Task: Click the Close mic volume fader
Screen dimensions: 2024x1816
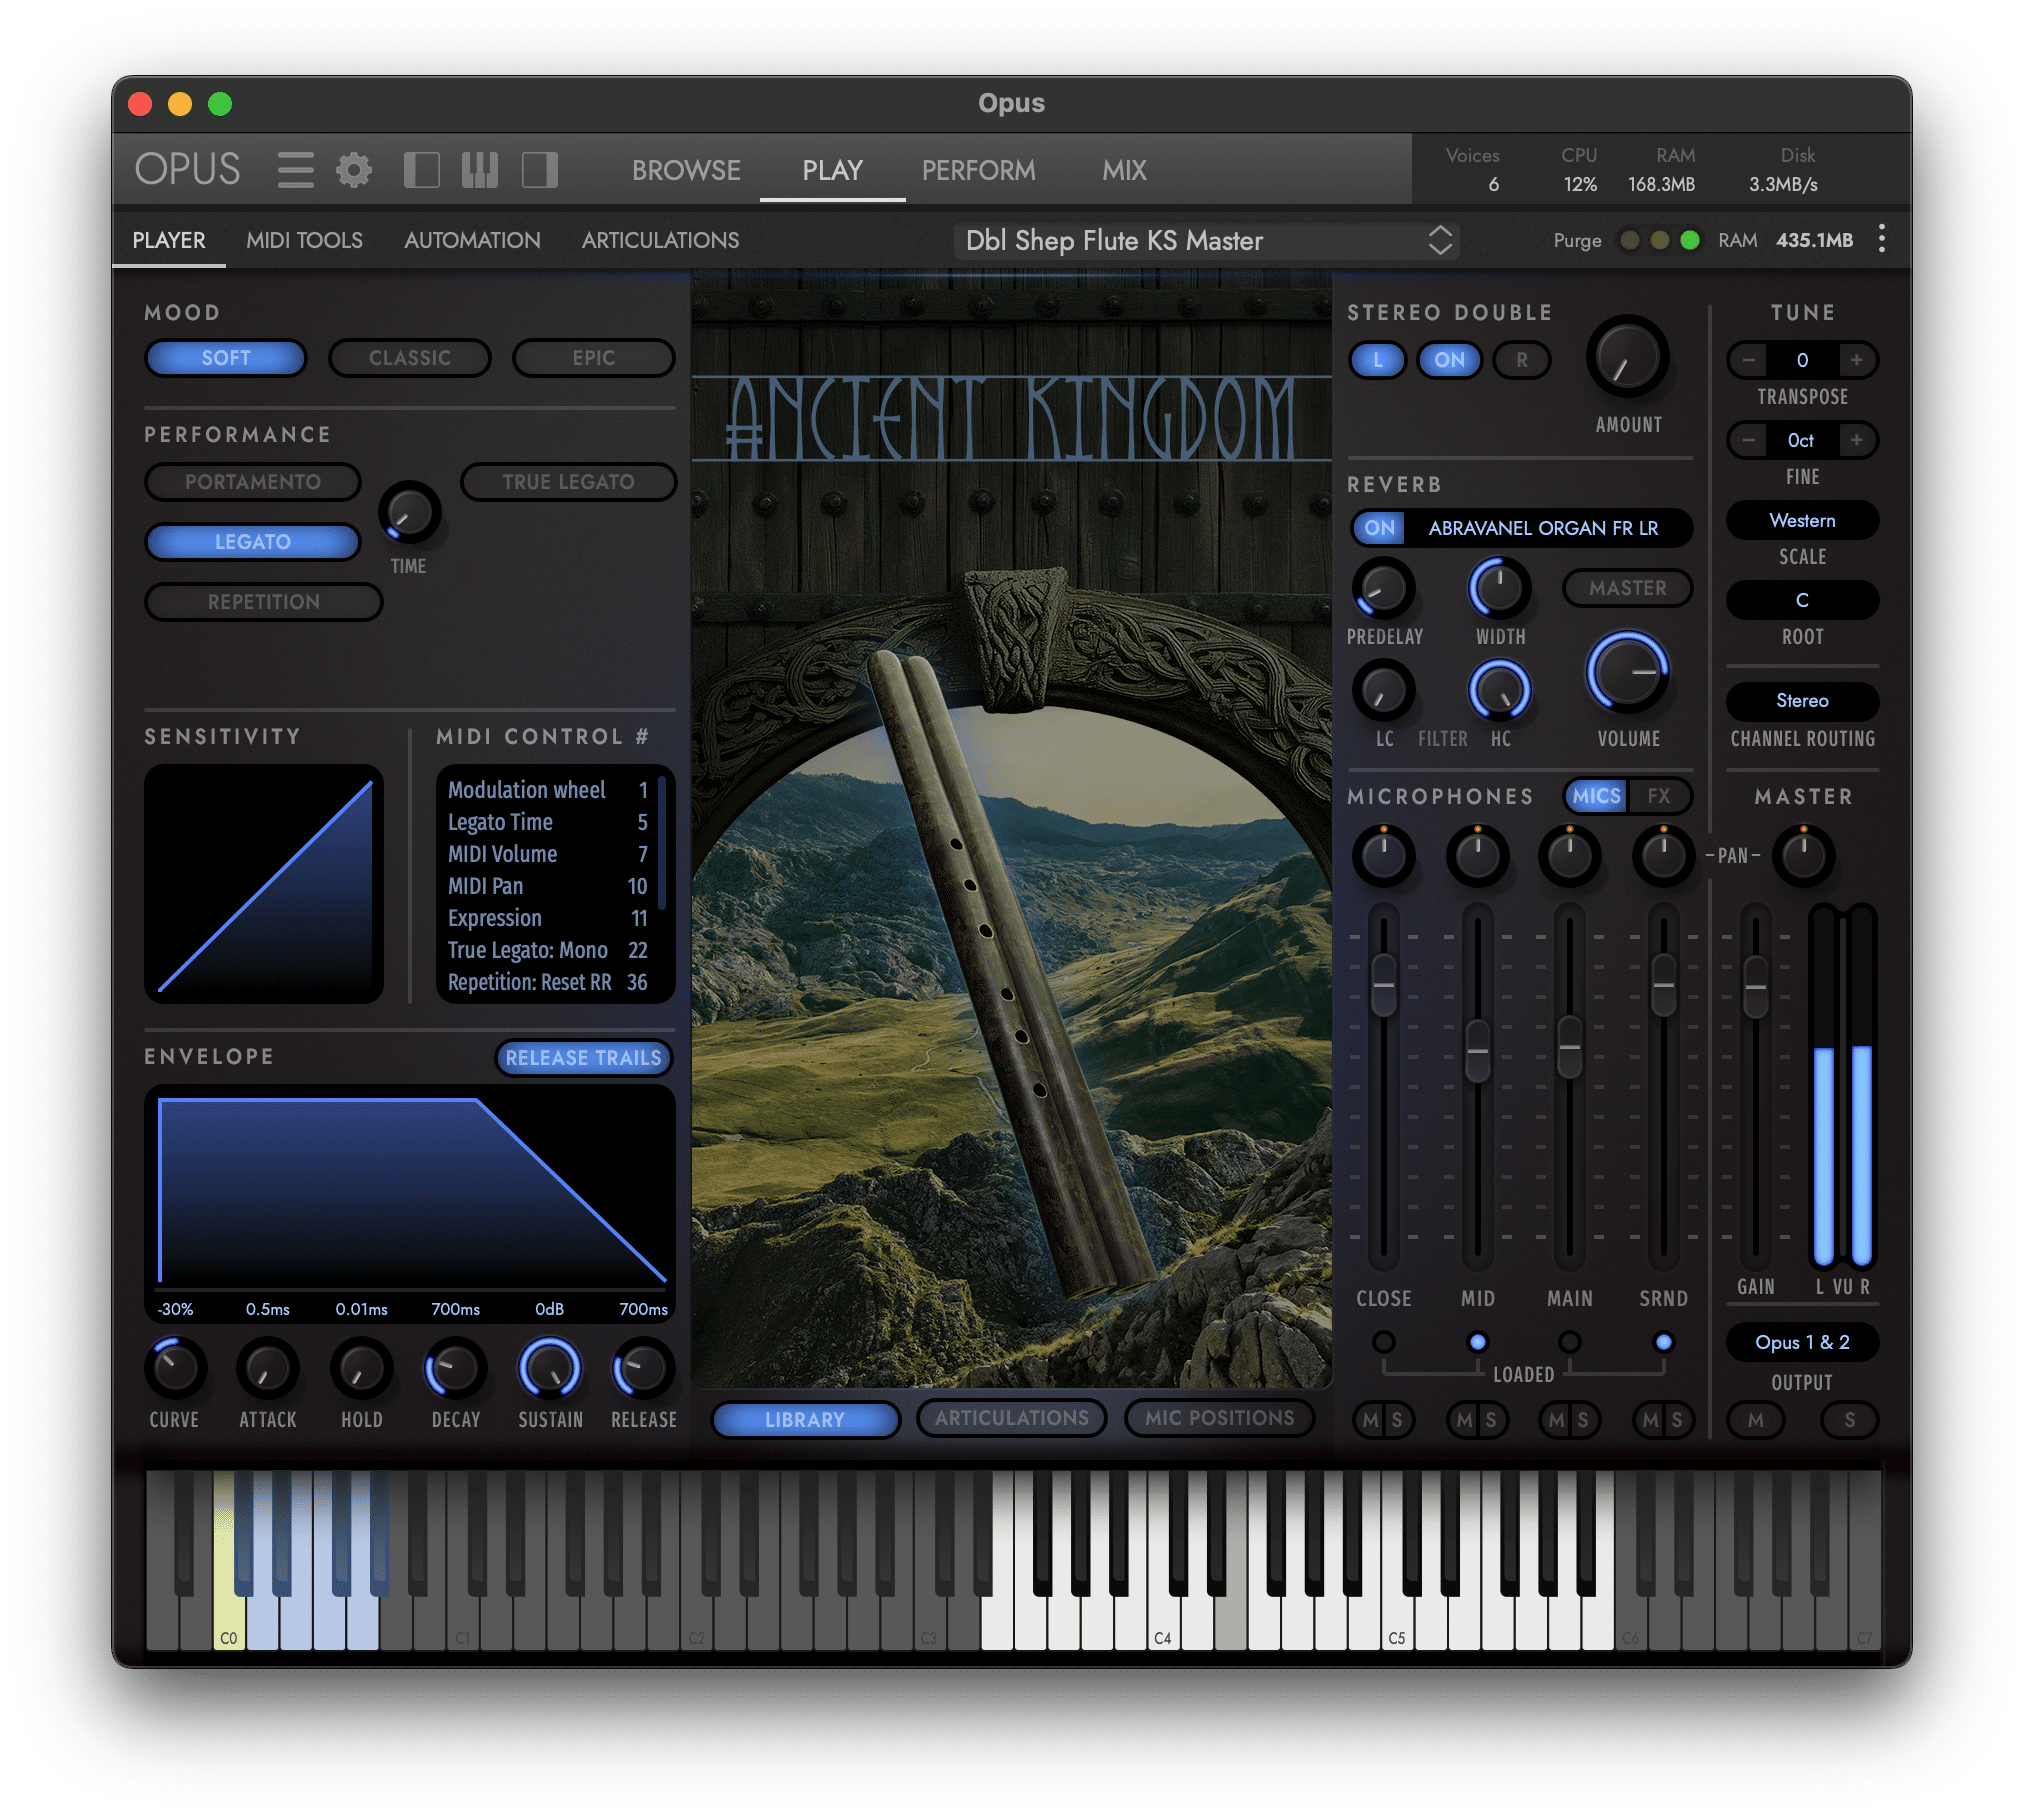Action: (x=1383, y=985)
